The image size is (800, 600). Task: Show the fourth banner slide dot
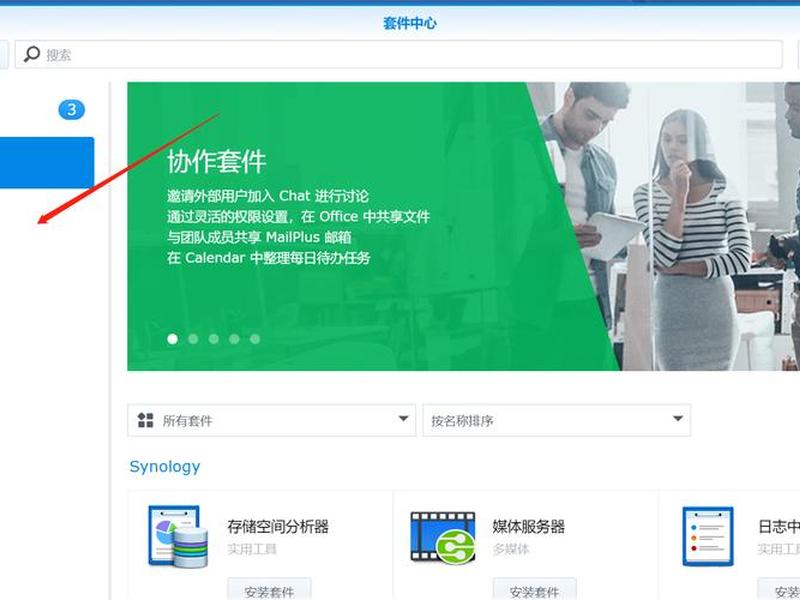(x=234, y=339)
